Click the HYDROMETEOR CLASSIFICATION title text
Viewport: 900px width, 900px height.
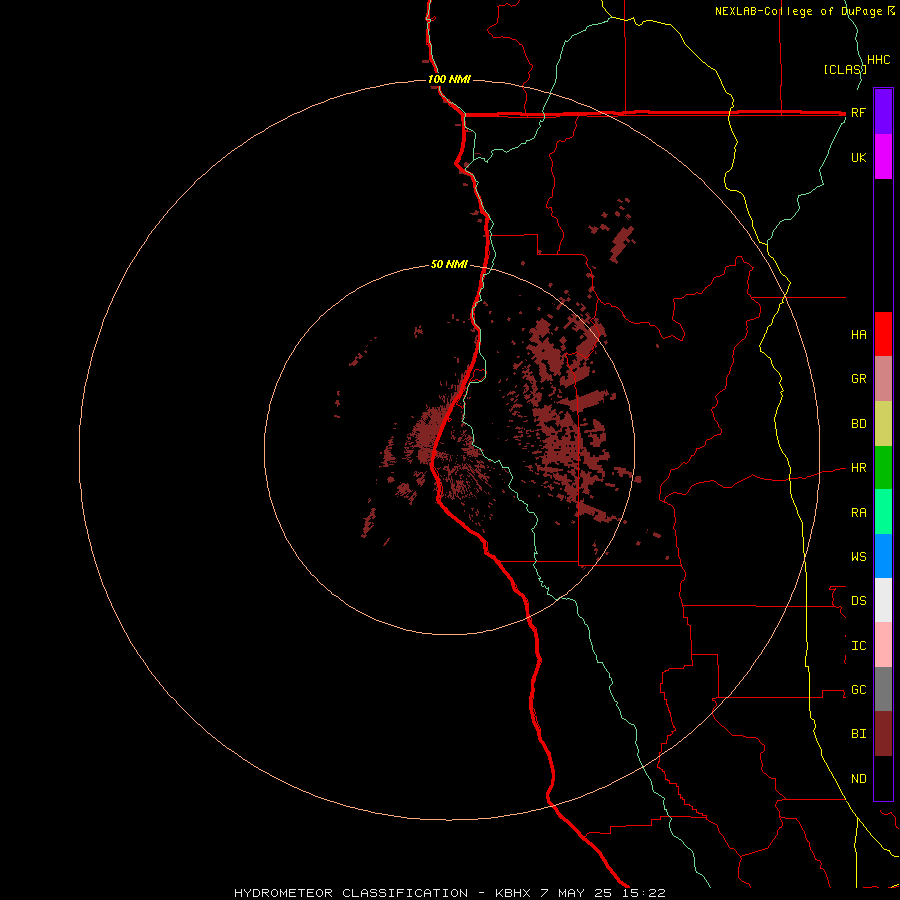tap(351, 893)
